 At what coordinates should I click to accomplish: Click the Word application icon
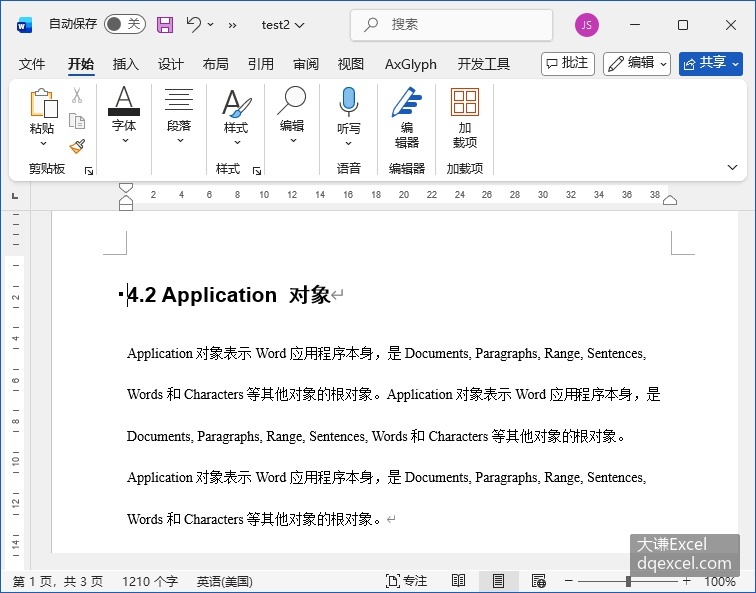(24, 25)
